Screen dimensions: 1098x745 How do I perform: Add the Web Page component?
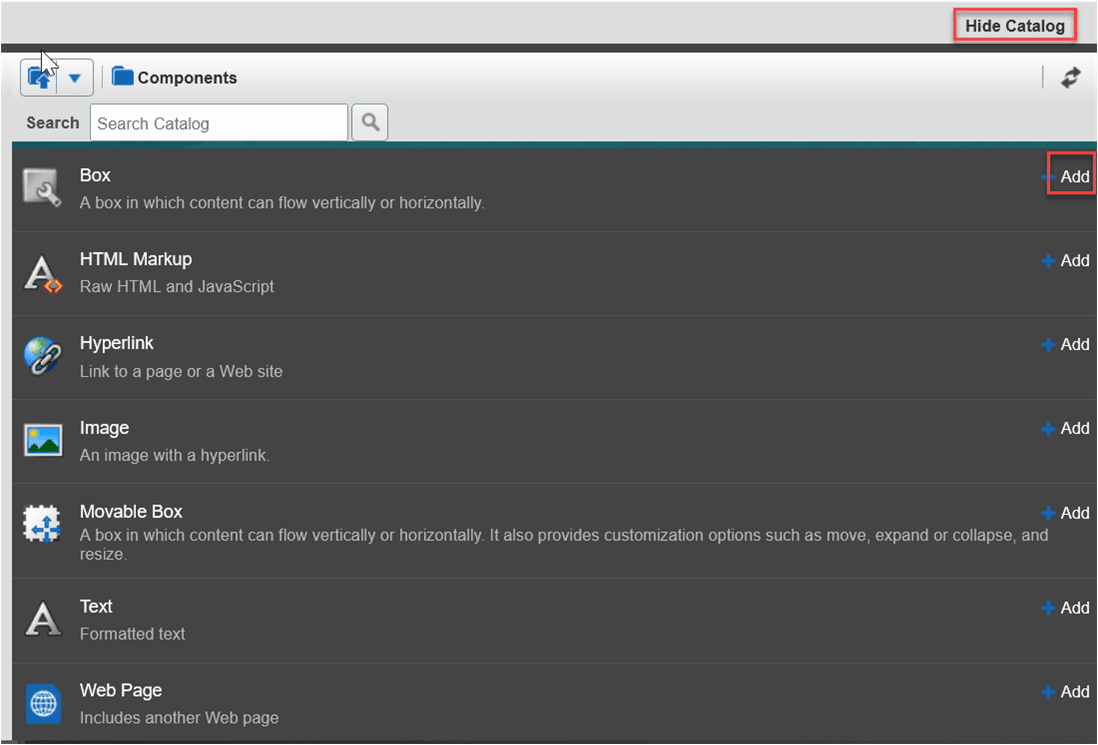1071,691
